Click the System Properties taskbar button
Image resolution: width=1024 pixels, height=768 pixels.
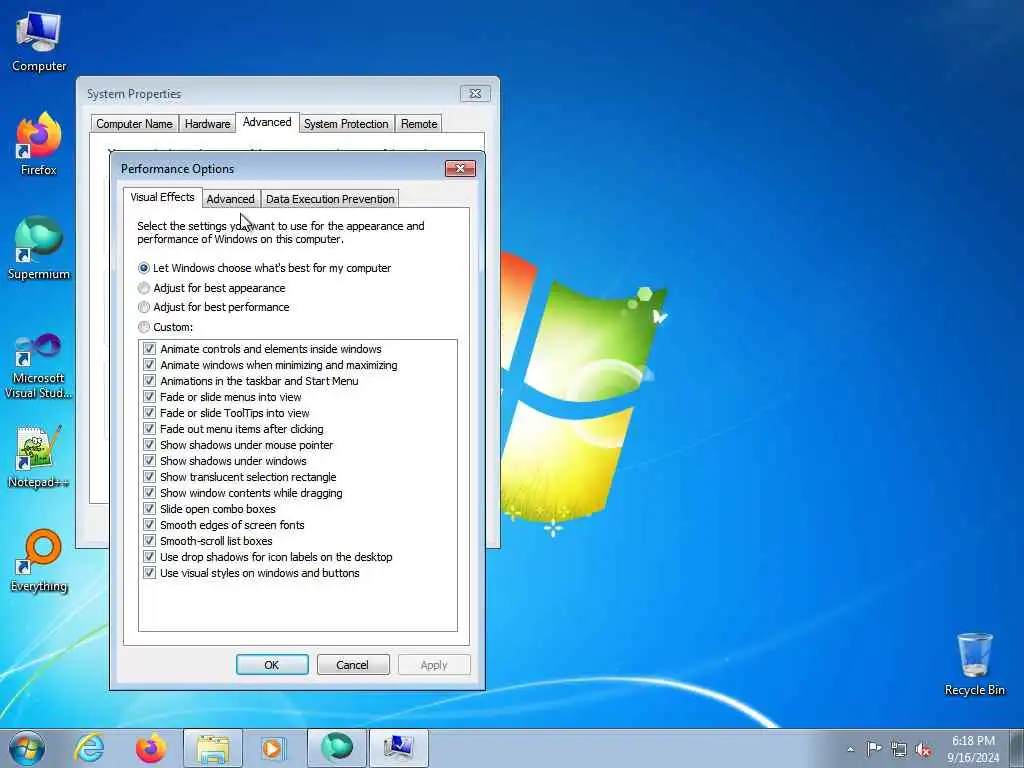398,748
